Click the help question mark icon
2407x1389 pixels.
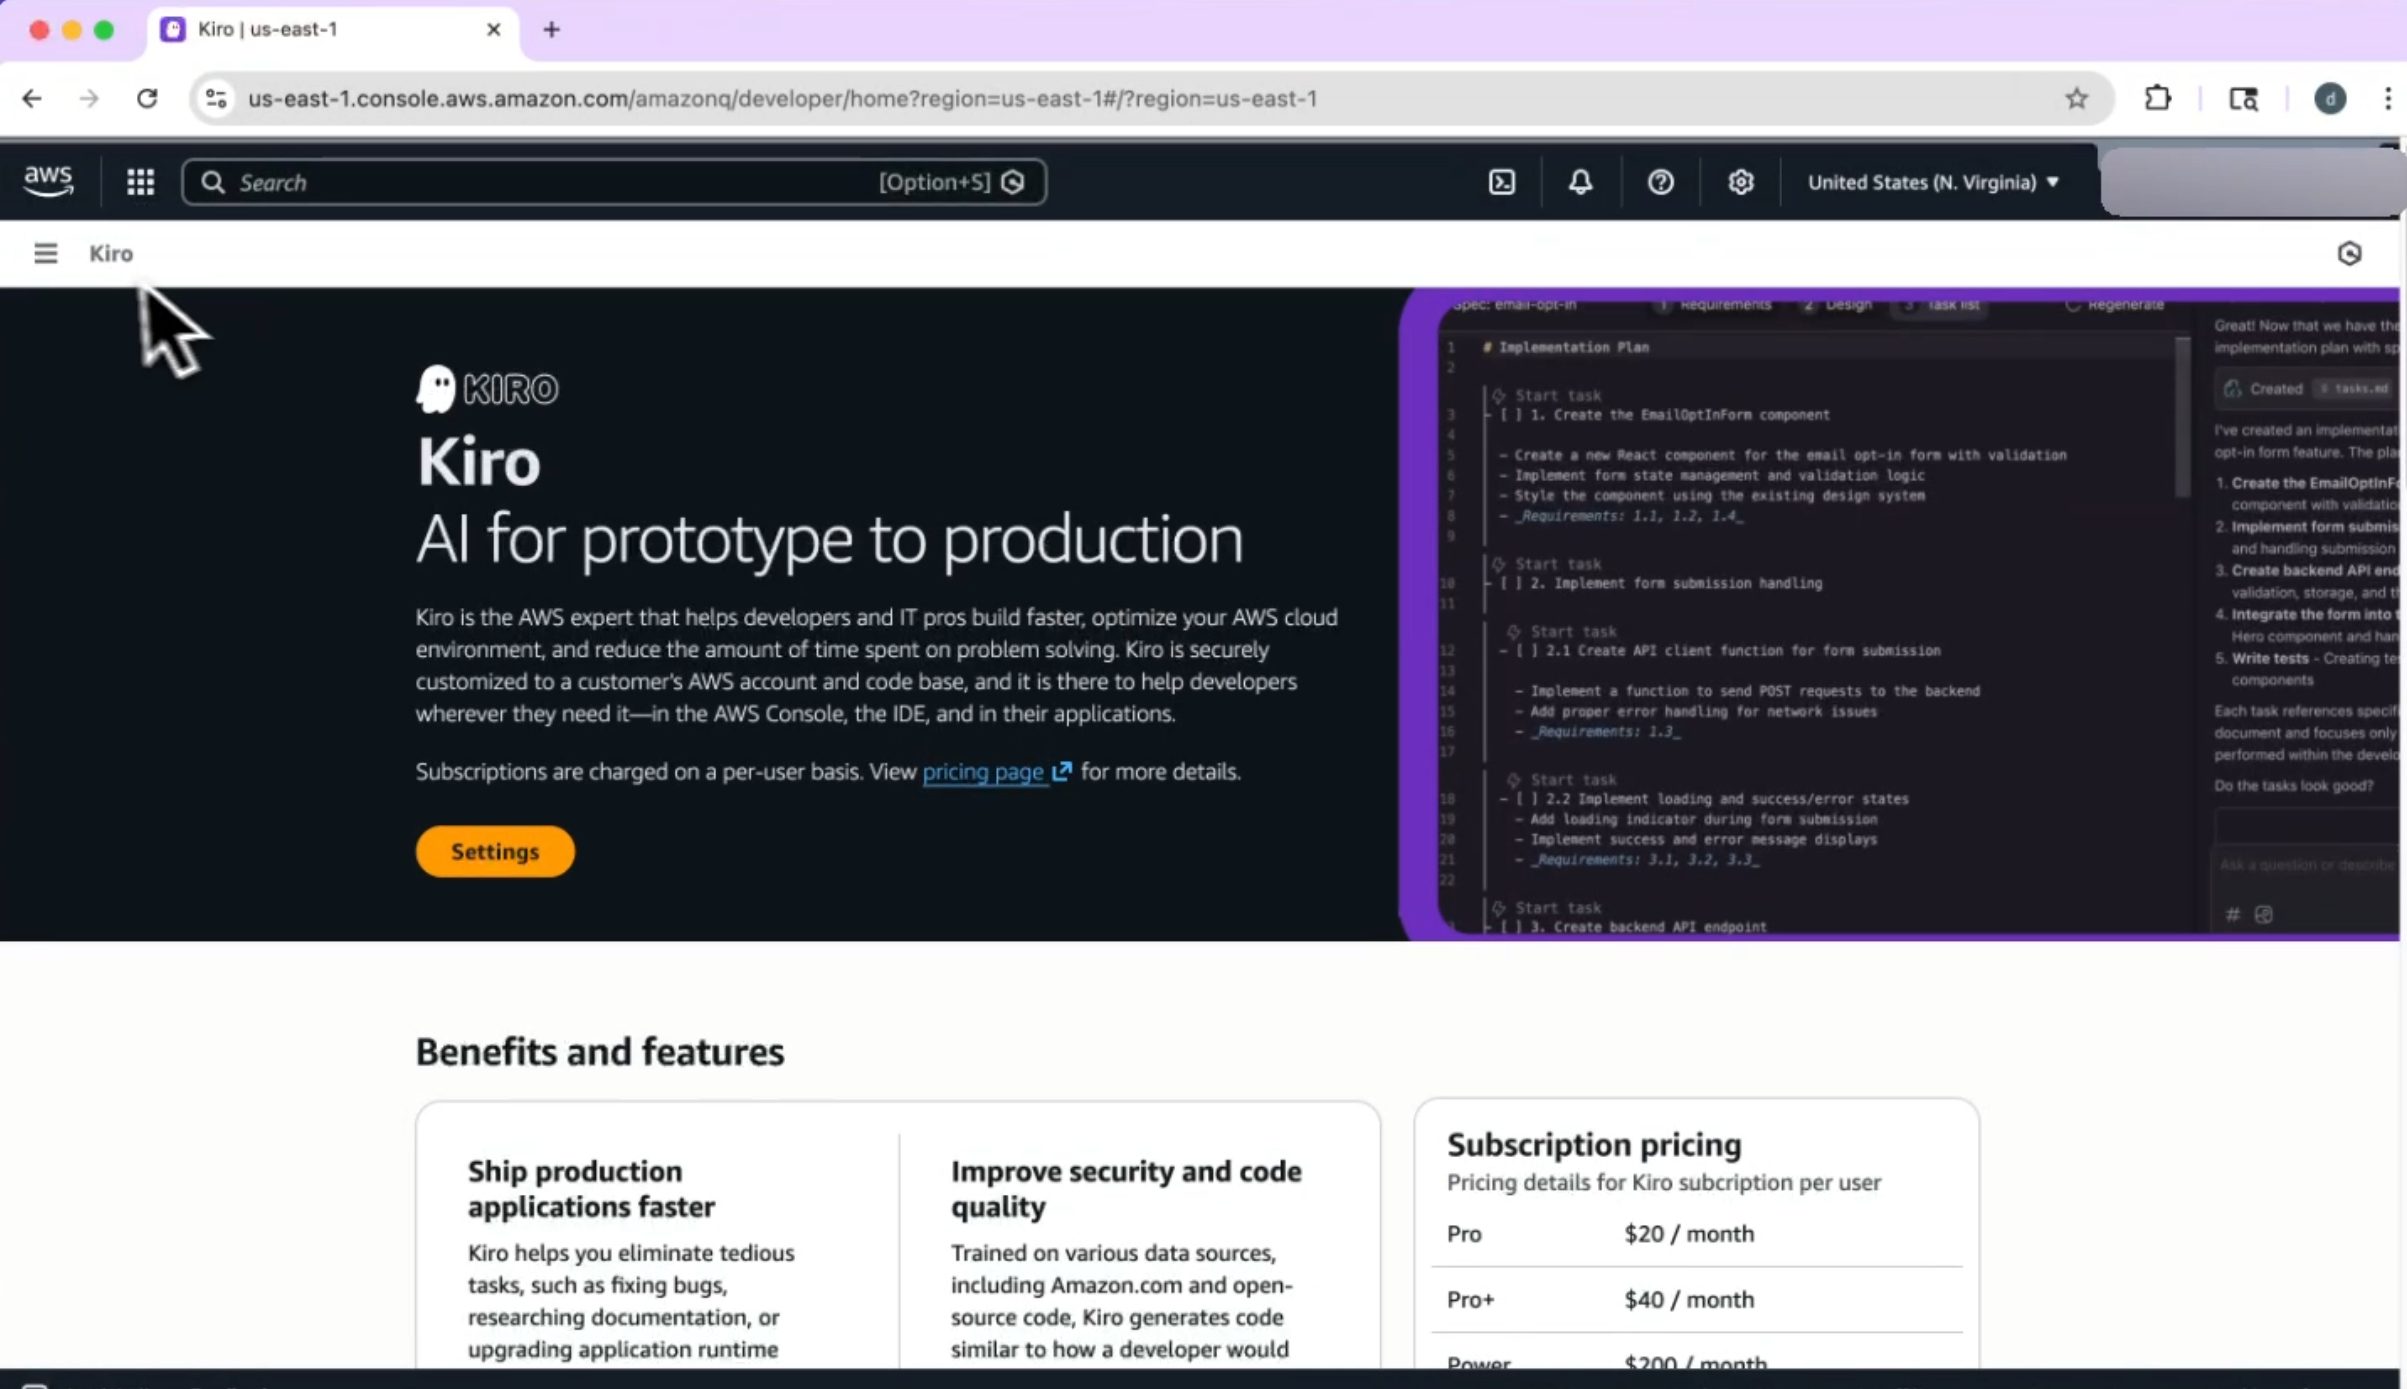(x=1660, y=182)
